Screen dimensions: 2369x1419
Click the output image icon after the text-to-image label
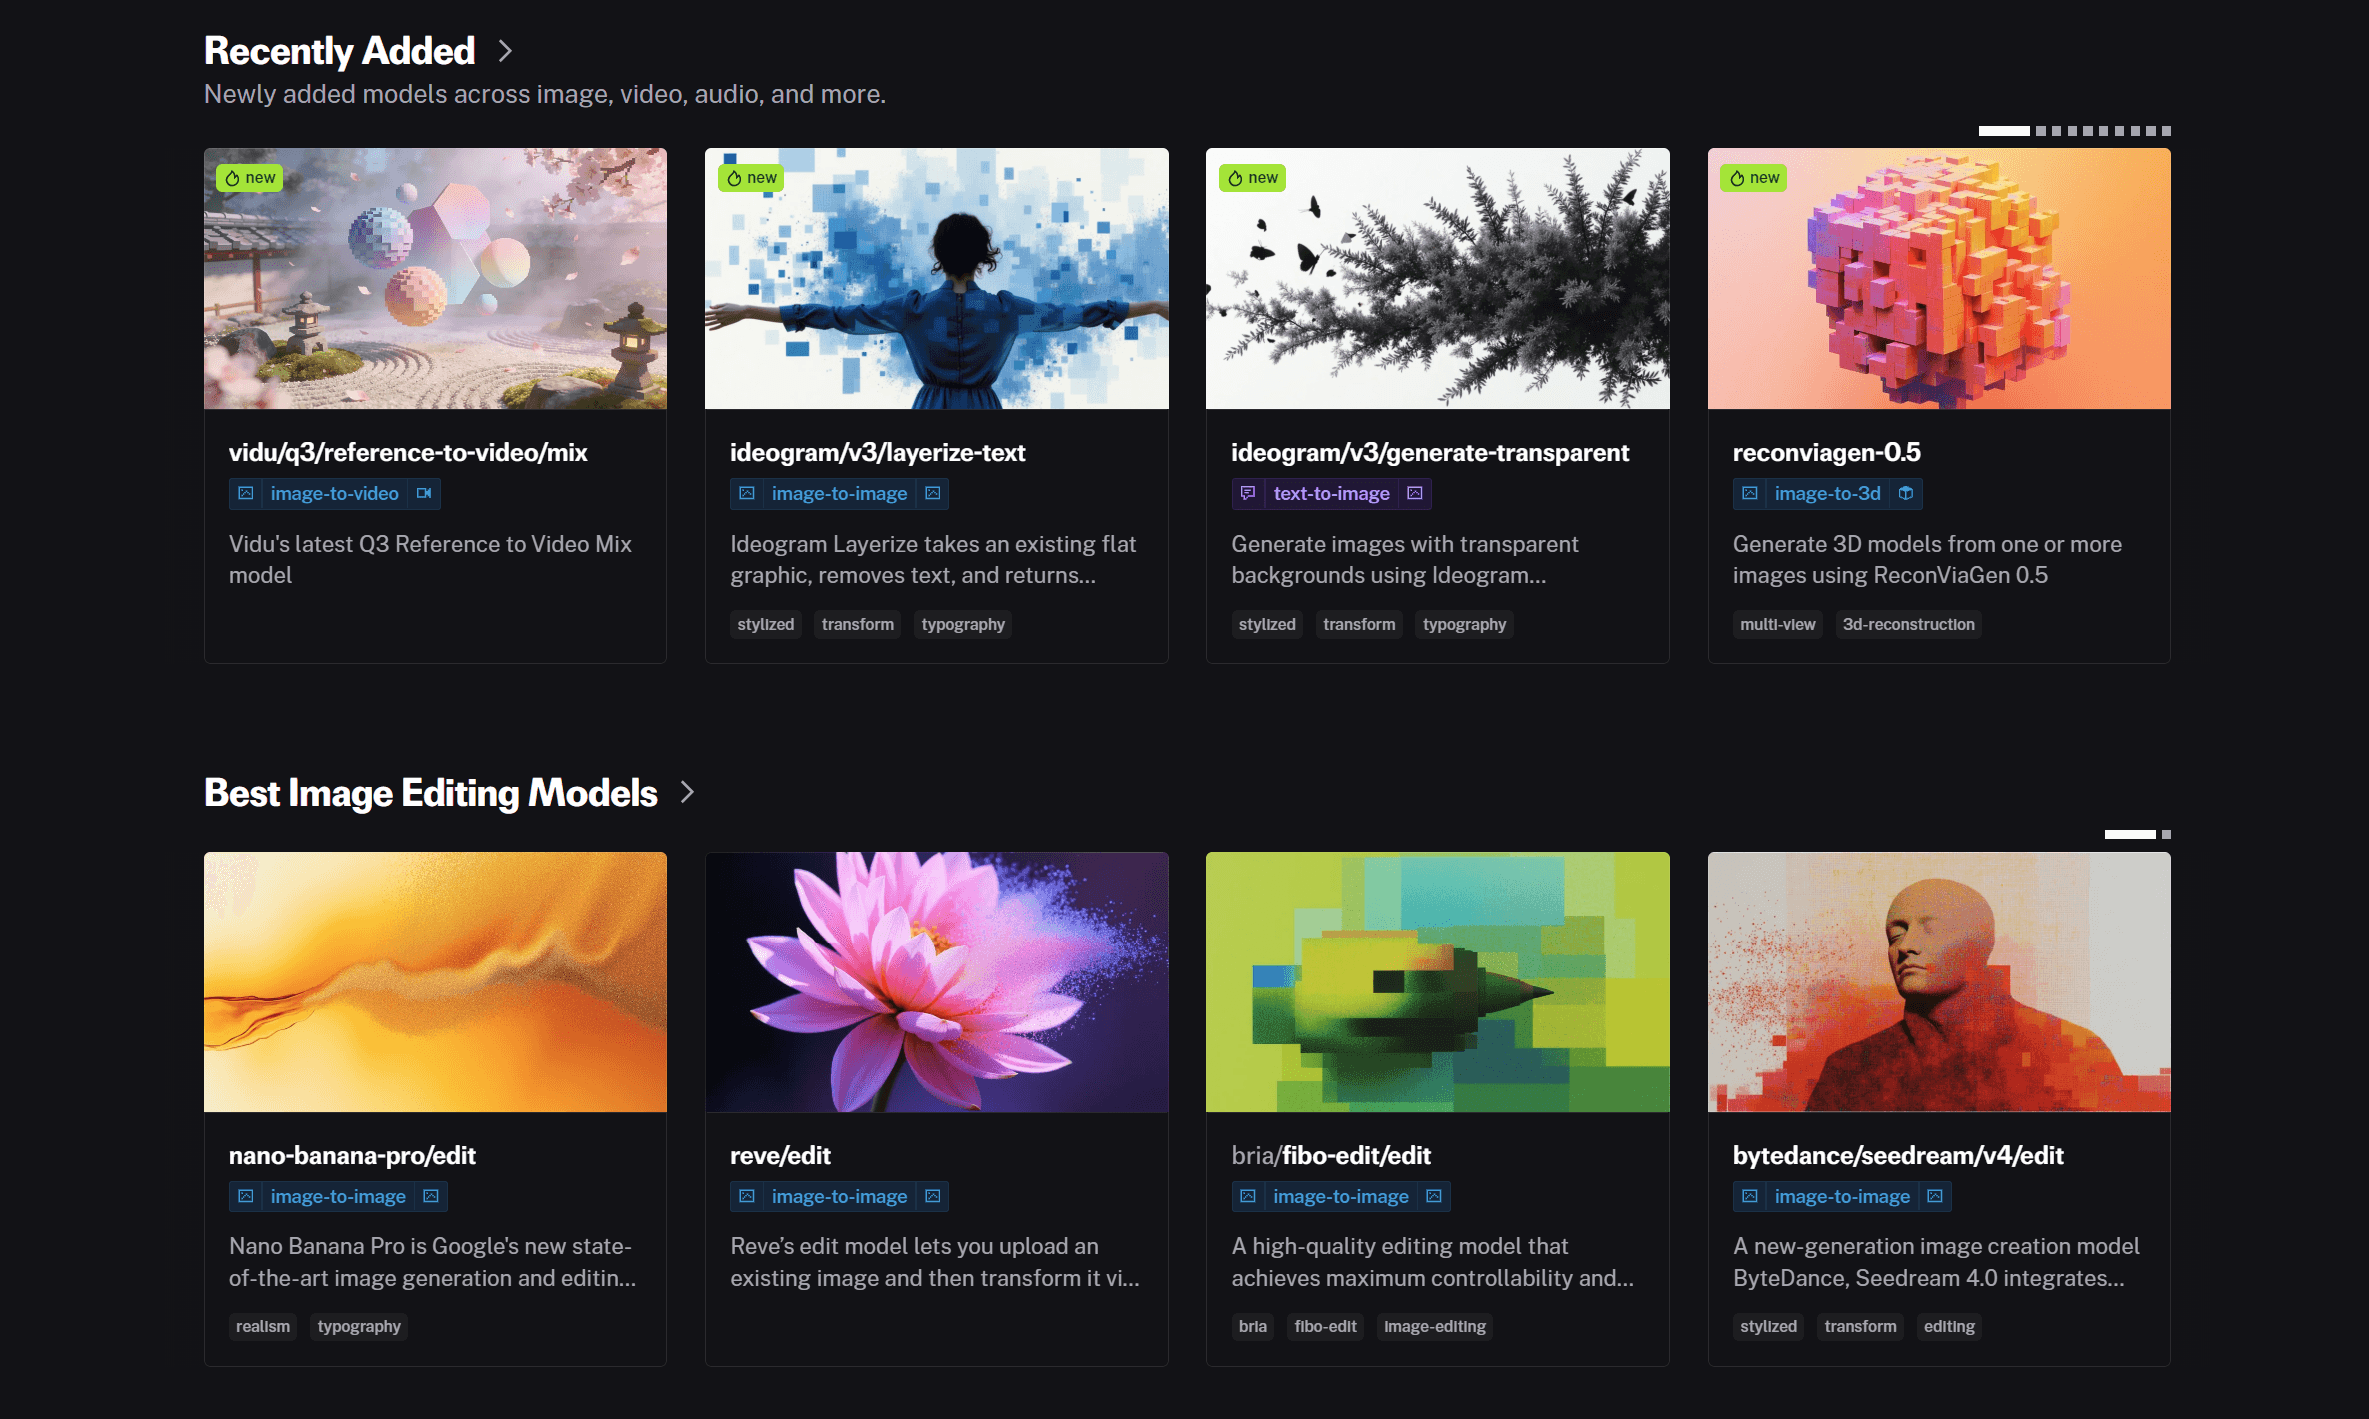pyautogui.click(x=1415, y=493)
